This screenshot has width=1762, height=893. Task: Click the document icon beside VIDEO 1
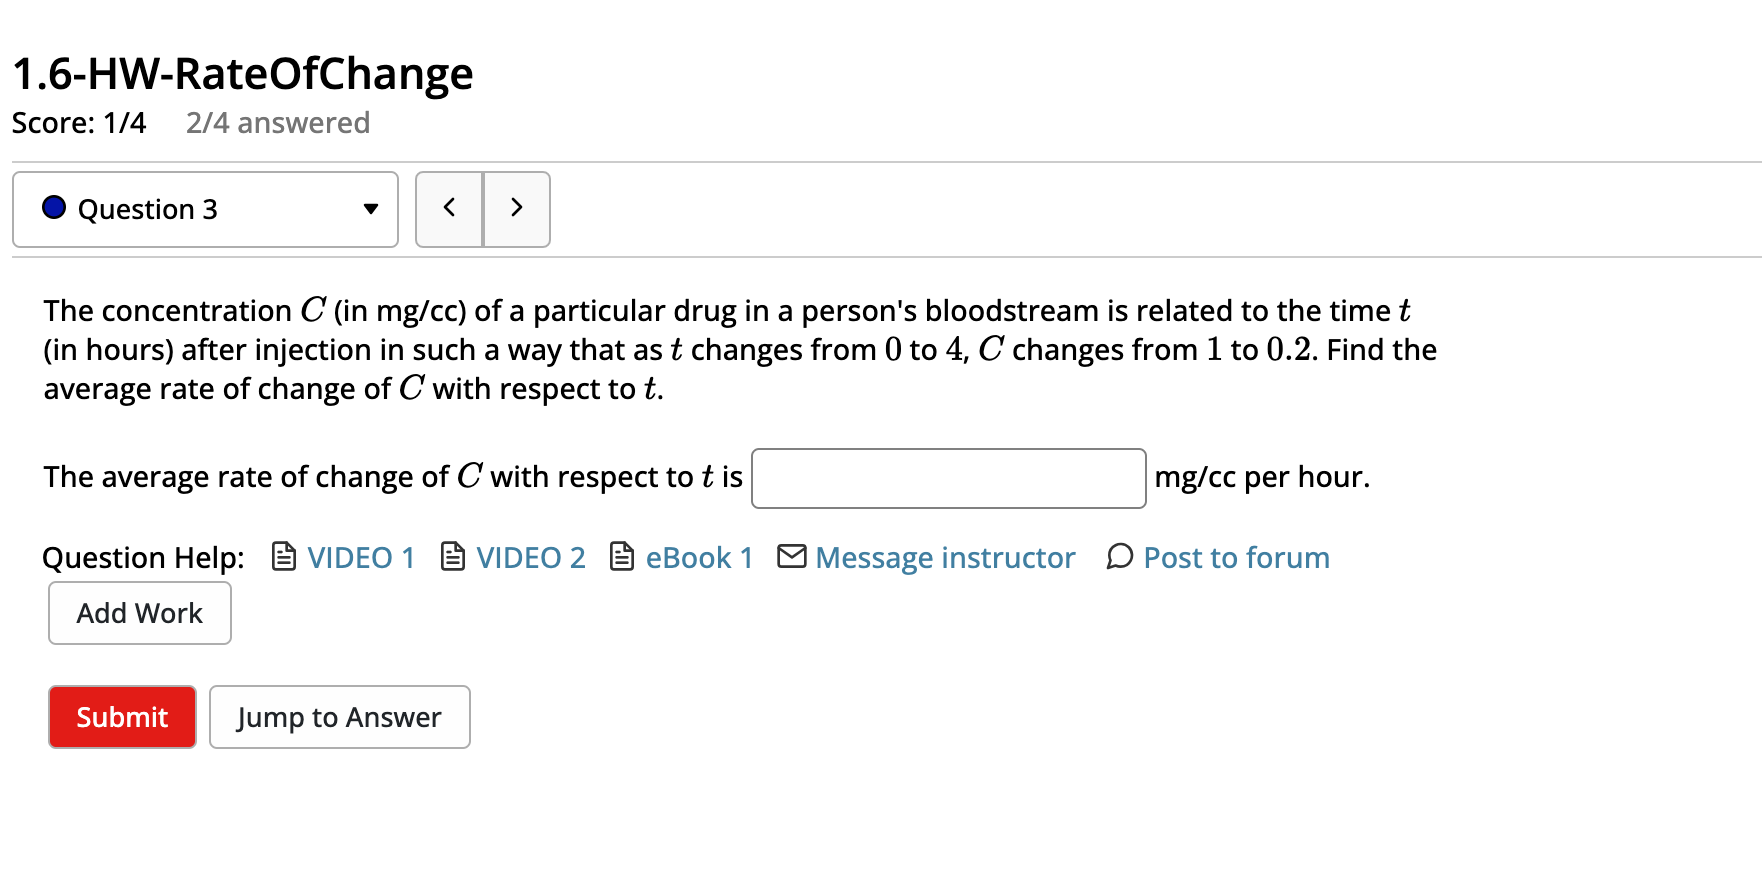284,556
